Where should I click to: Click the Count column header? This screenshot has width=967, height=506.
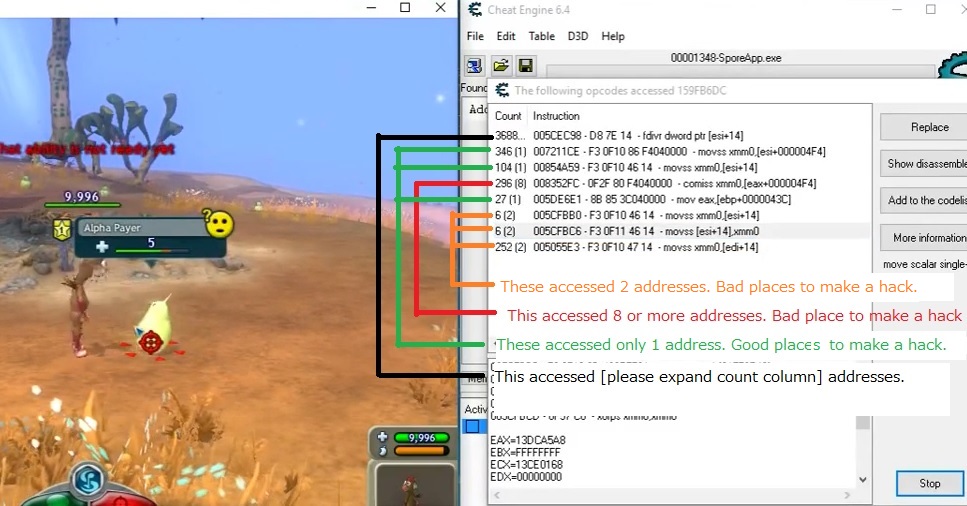508,116
